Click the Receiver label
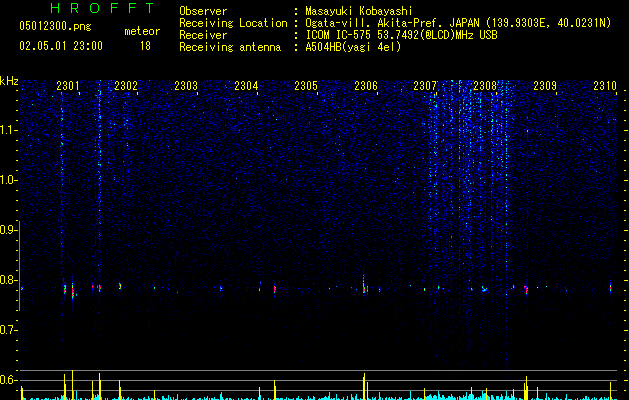 click(203, 35)
